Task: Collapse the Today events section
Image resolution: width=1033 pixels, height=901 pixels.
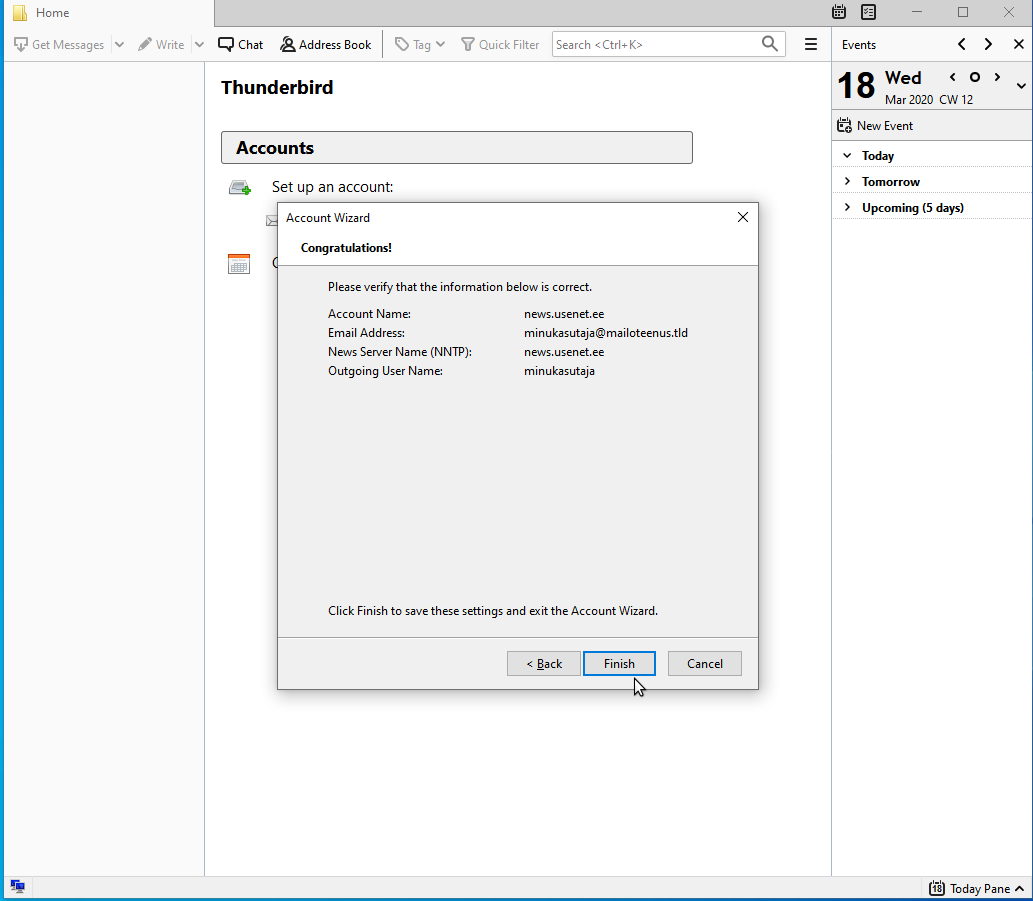Action: [848, 156]
